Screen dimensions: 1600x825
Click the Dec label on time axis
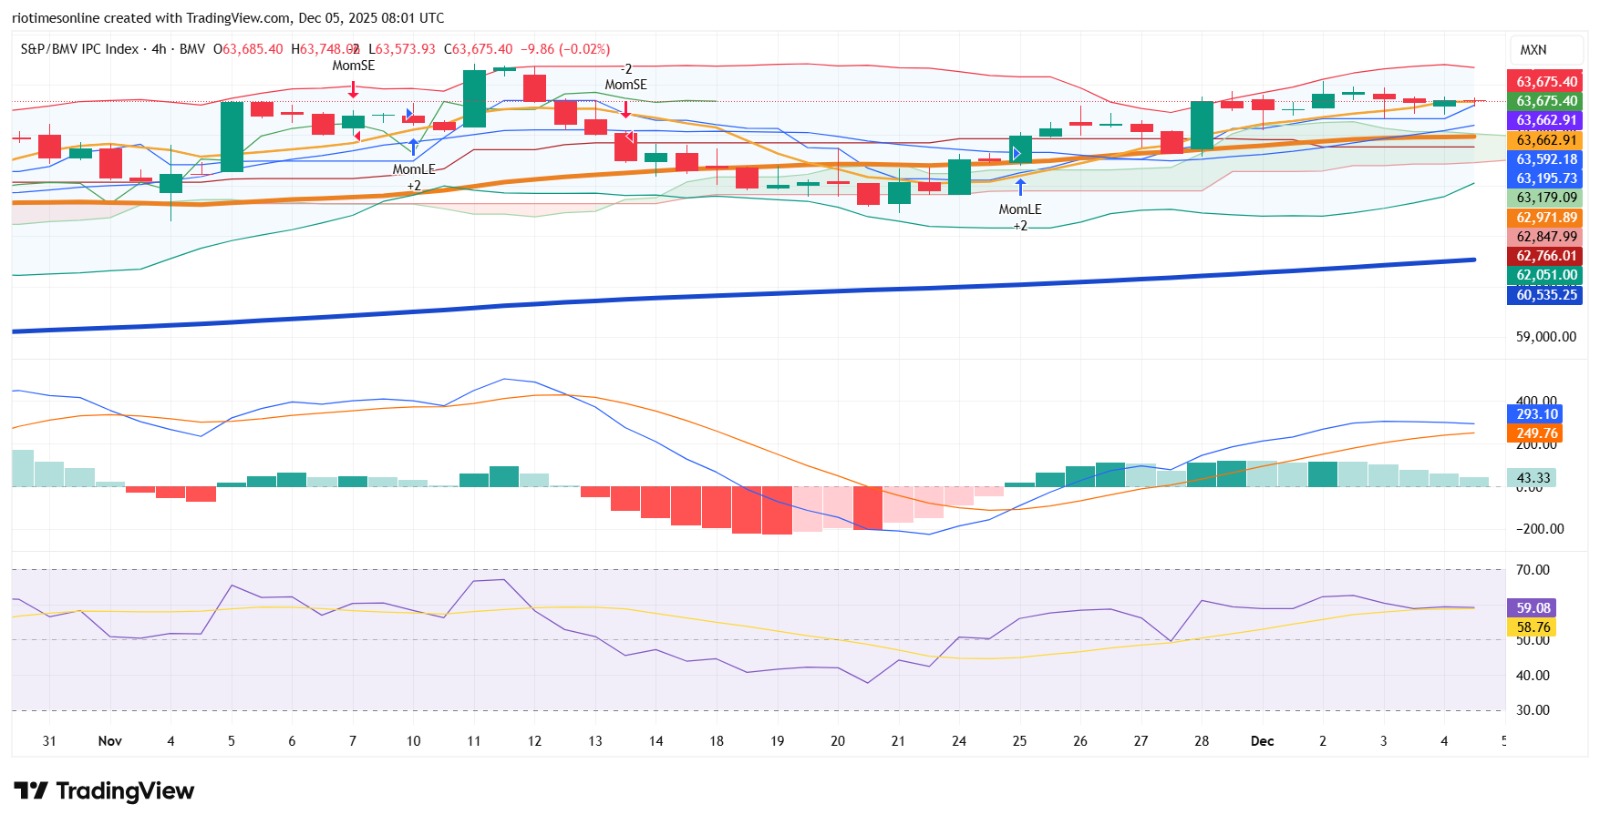(x=1262, y=741)
